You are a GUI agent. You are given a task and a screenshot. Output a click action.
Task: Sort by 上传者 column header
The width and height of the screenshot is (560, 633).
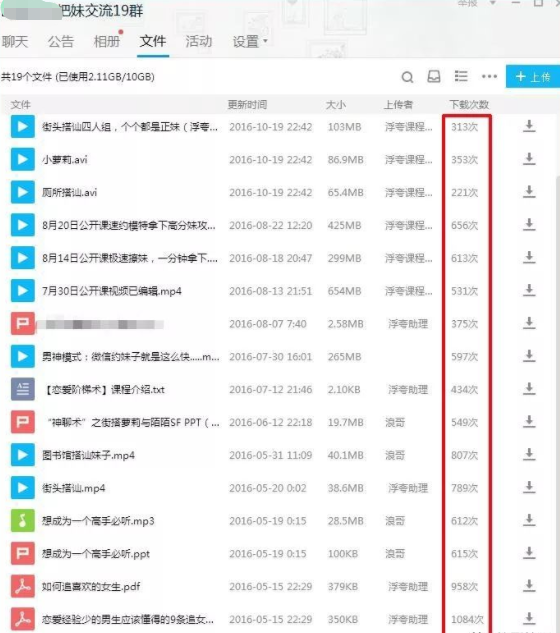coord(398,105)
